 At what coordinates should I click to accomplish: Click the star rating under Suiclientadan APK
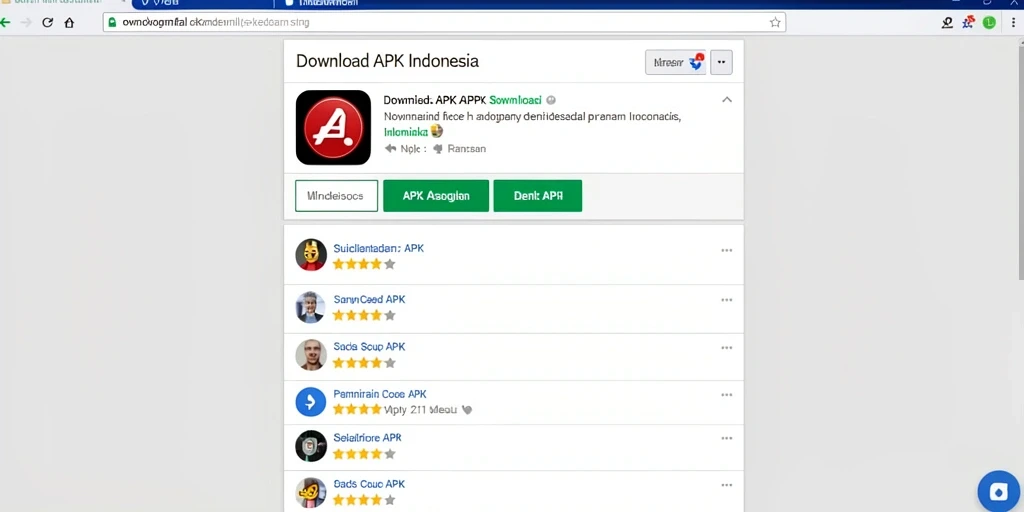[x=364, y=264]
